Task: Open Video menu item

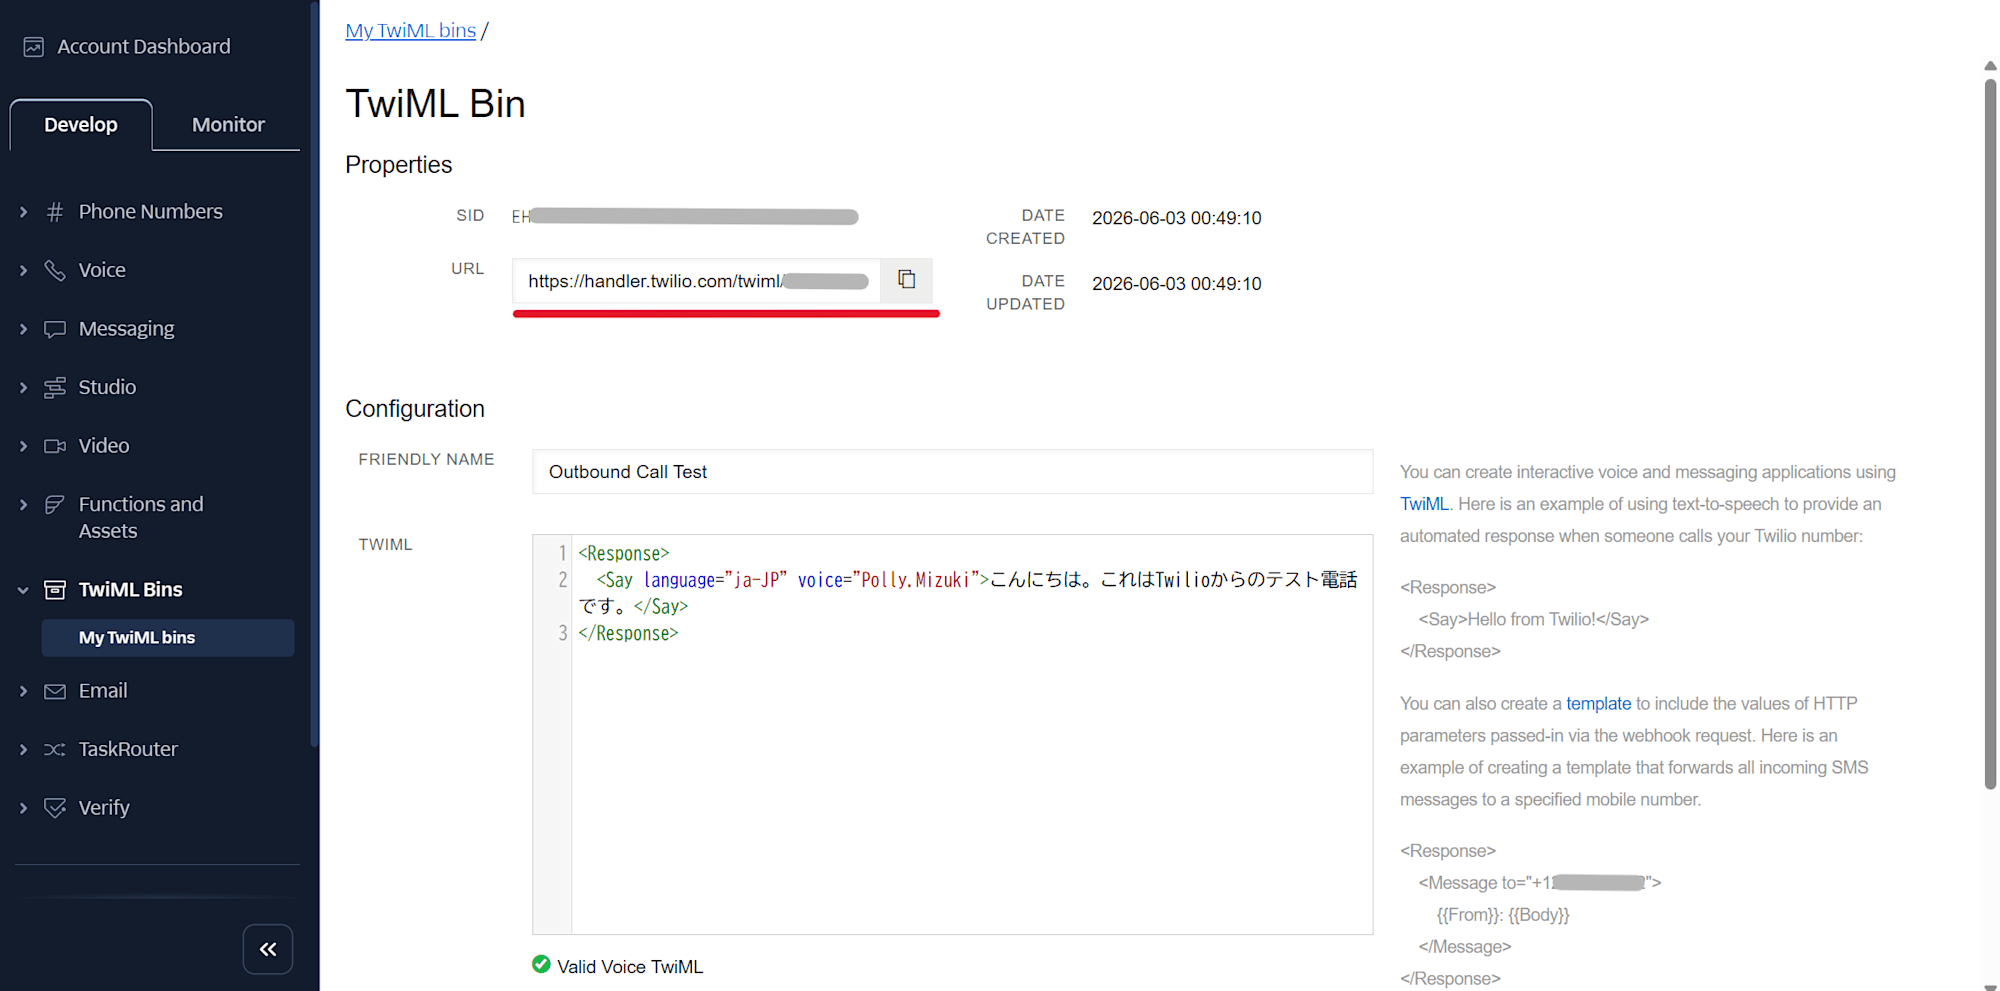Action: coord(104,446)
